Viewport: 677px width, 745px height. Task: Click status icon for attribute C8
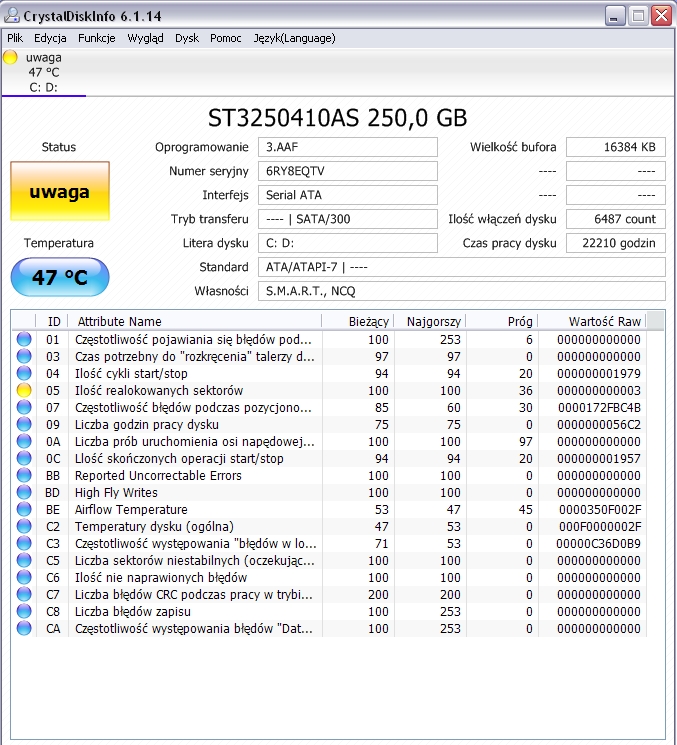[24, 611]
